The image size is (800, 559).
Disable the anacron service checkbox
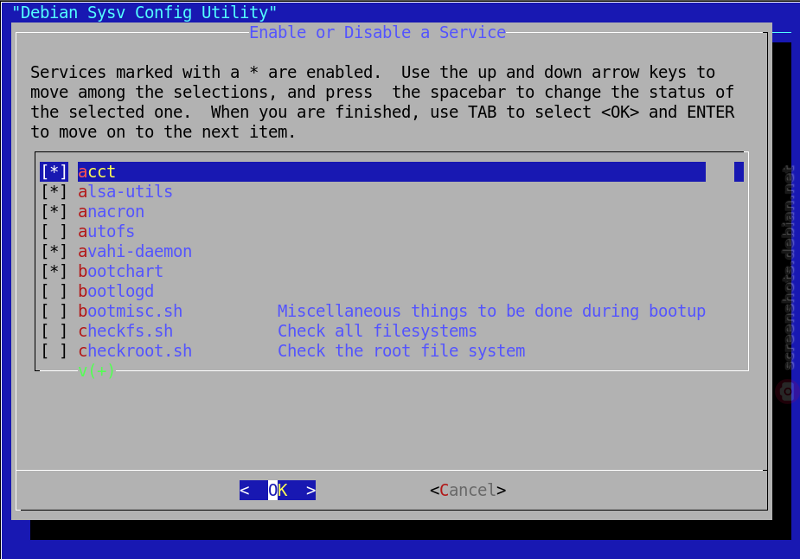pos(54,212)
